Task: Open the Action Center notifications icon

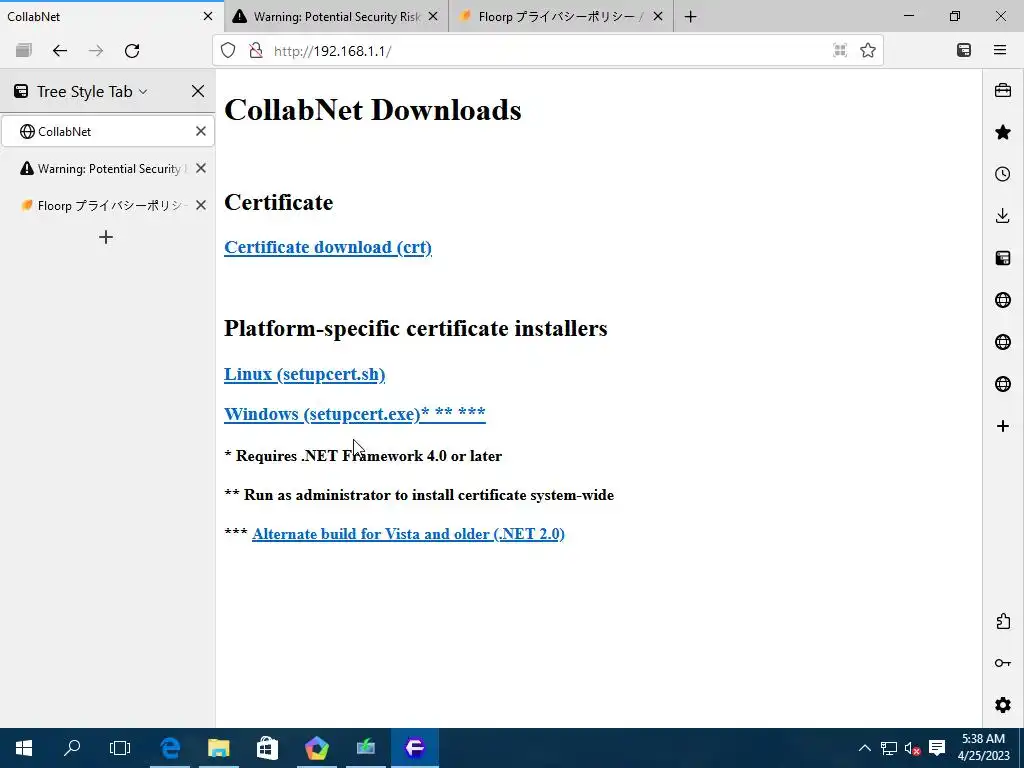Action: click(x=937, y=748)
